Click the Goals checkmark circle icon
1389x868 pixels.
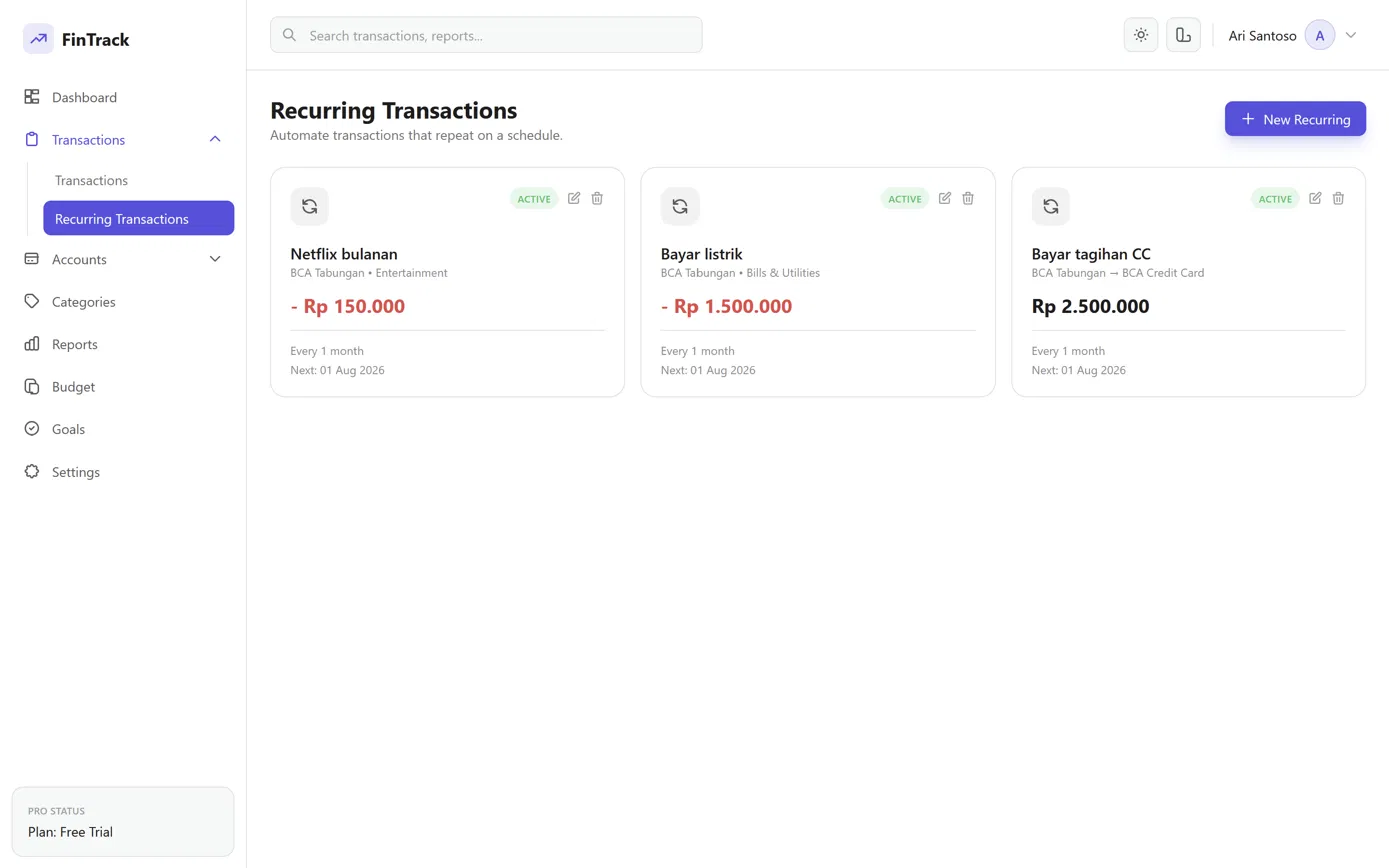click(x=32, y=429)
